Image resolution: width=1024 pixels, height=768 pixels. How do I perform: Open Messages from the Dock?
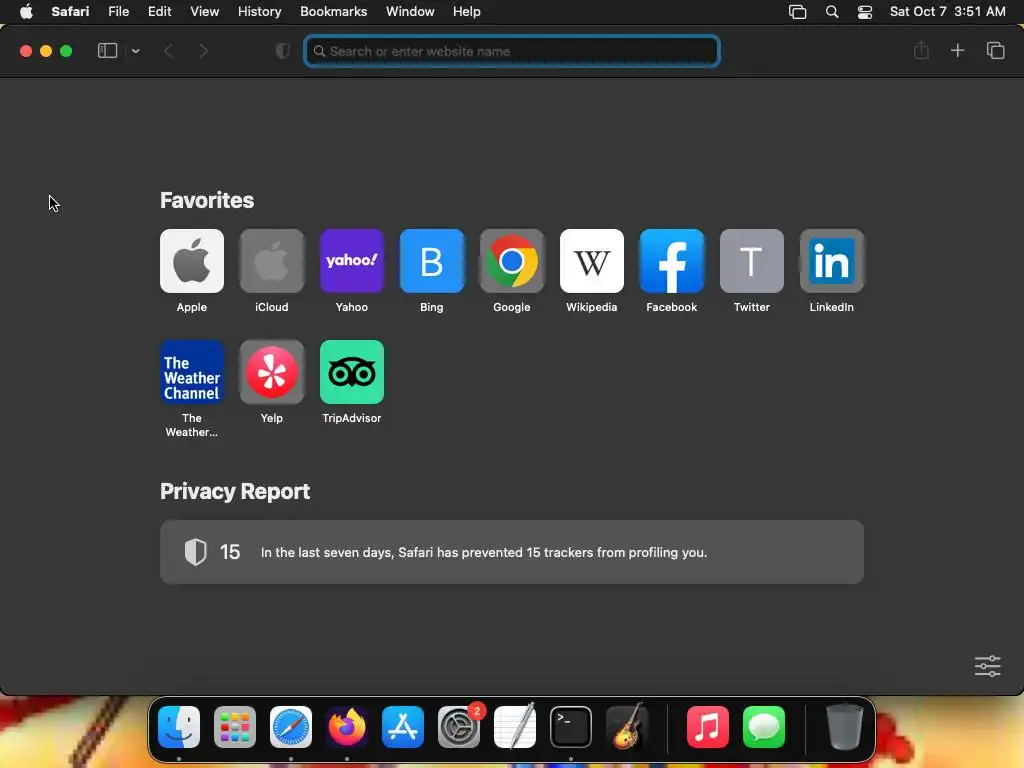coord(764,727)
